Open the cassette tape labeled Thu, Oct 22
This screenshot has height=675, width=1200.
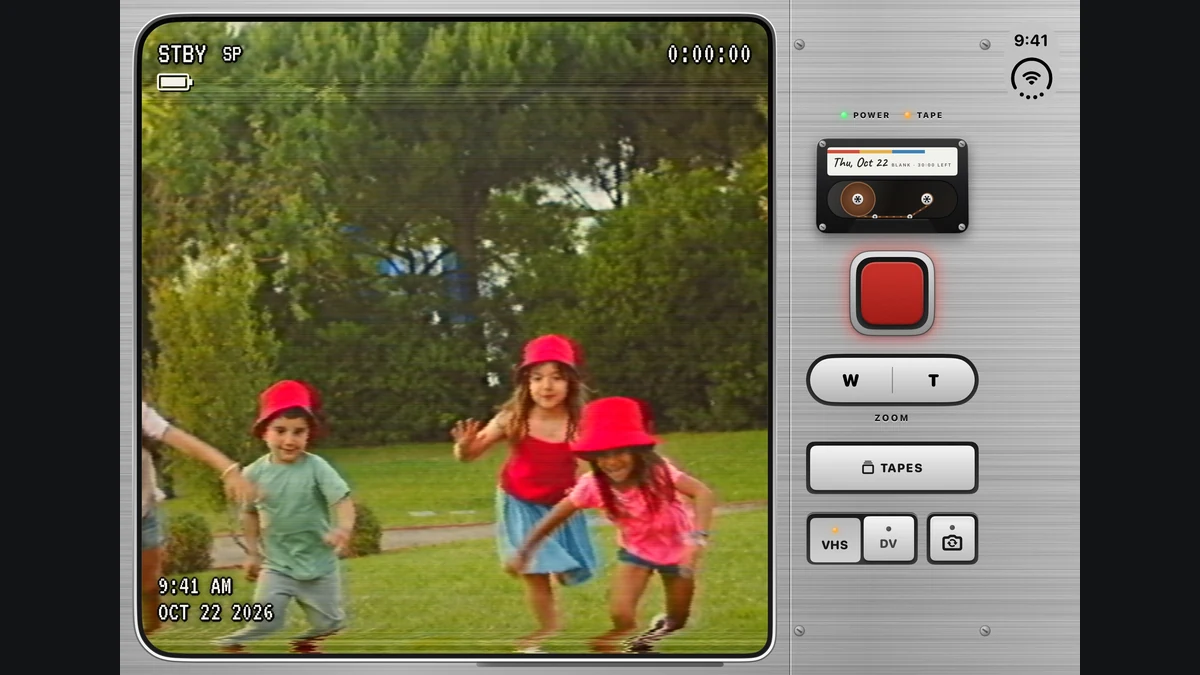point(892,186)
